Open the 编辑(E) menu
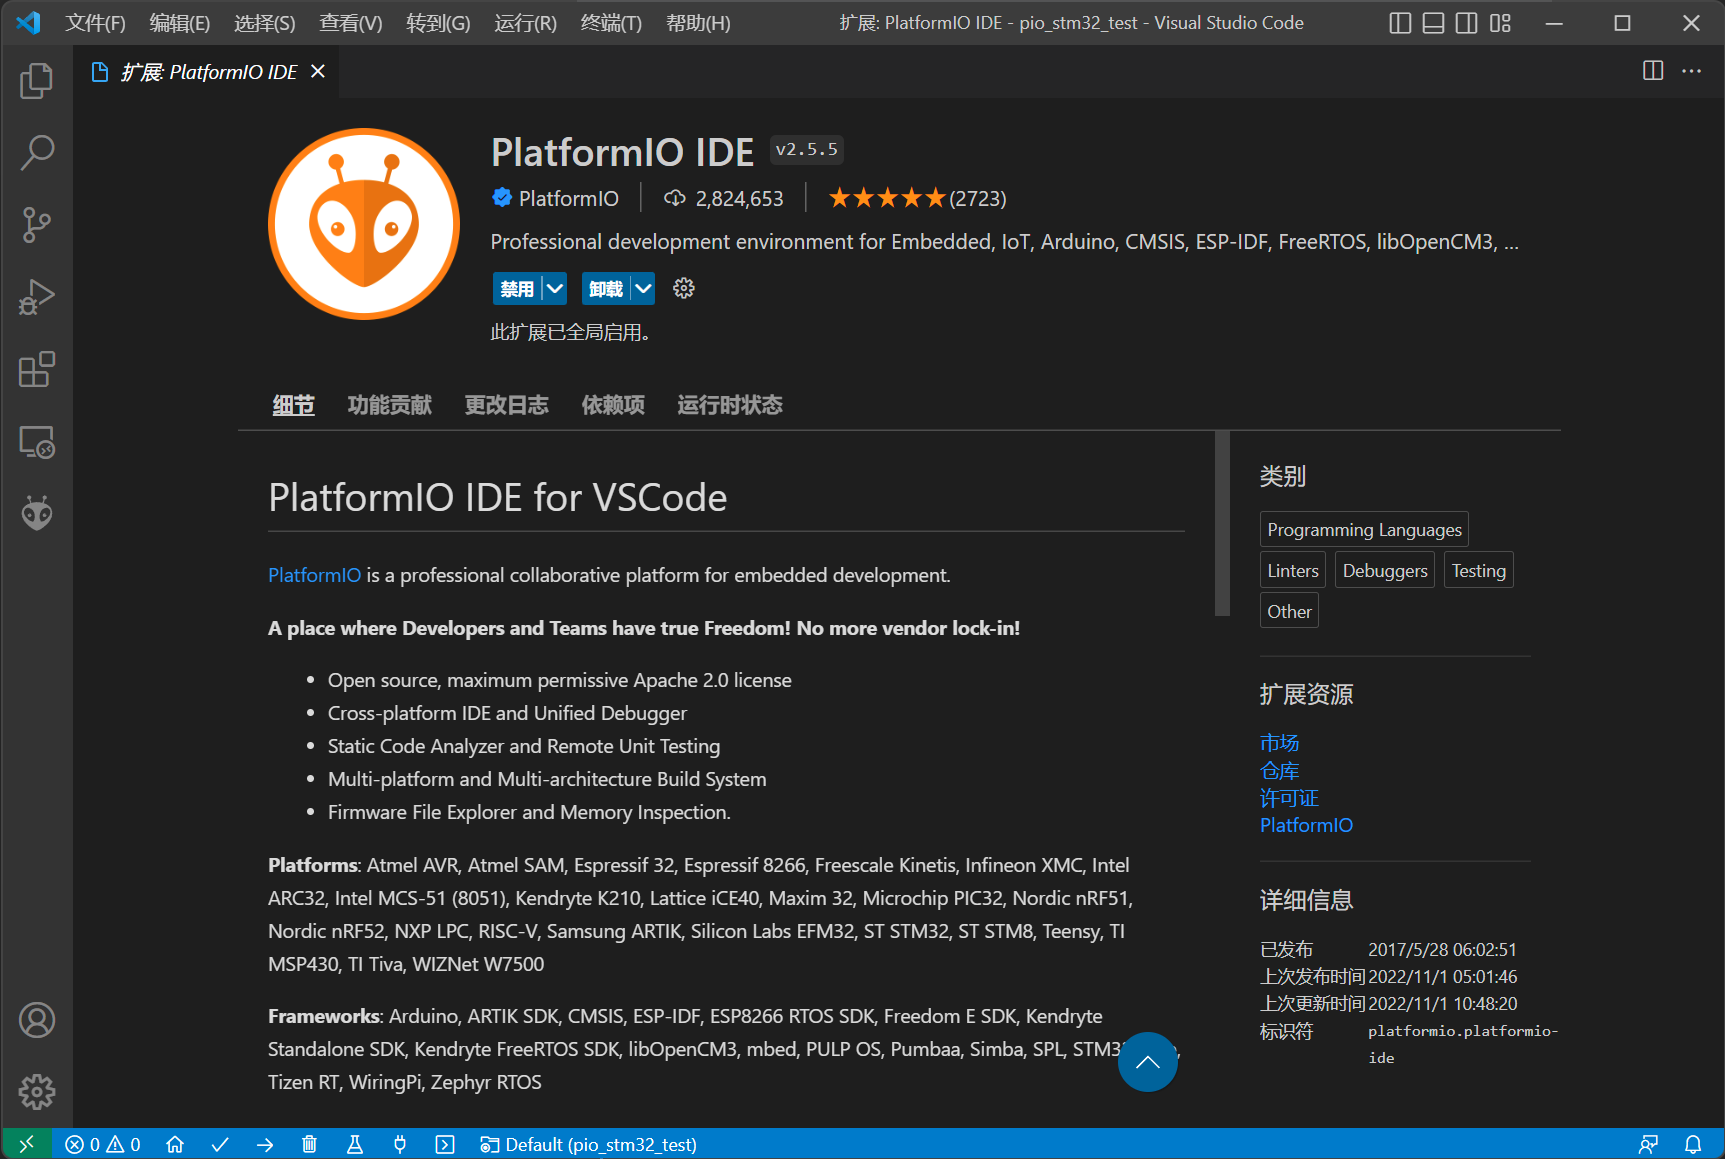The width and height of the screenshot is (1725, 1159). pyautogui.click(x=180, y=23)
